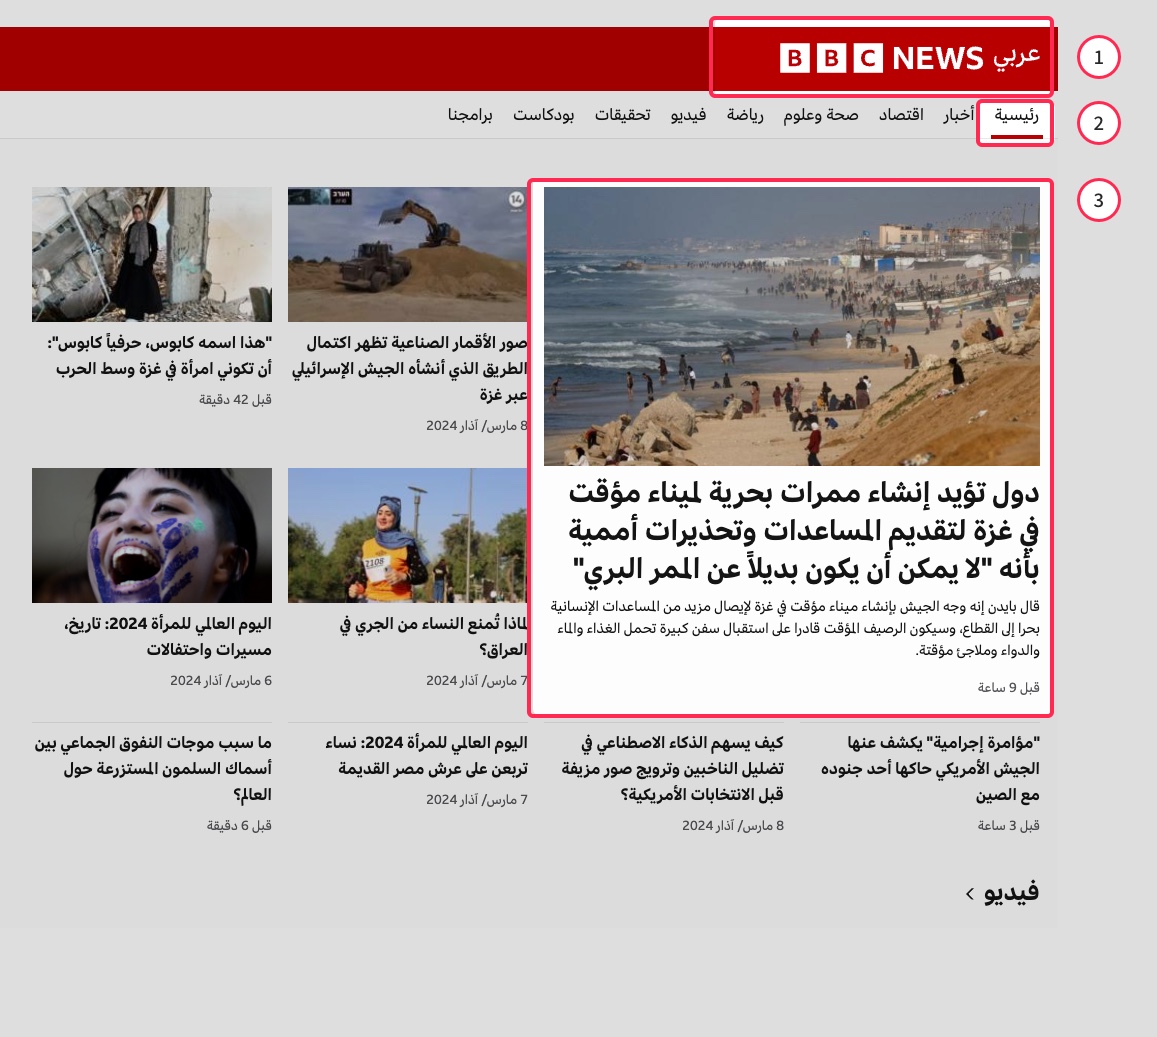Open the فيديو section chevron heading
Image resolution: width=1157 pixels, height=1037 pixels.
[x=1002, y=892]
